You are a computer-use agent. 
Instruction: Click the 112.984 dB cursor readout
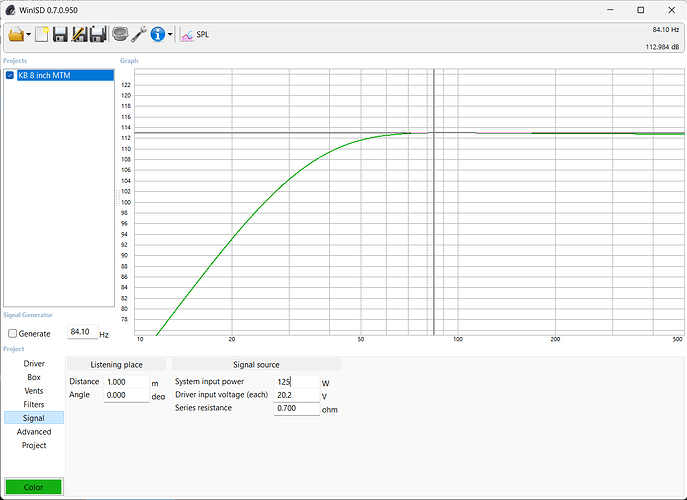point(662,47)
